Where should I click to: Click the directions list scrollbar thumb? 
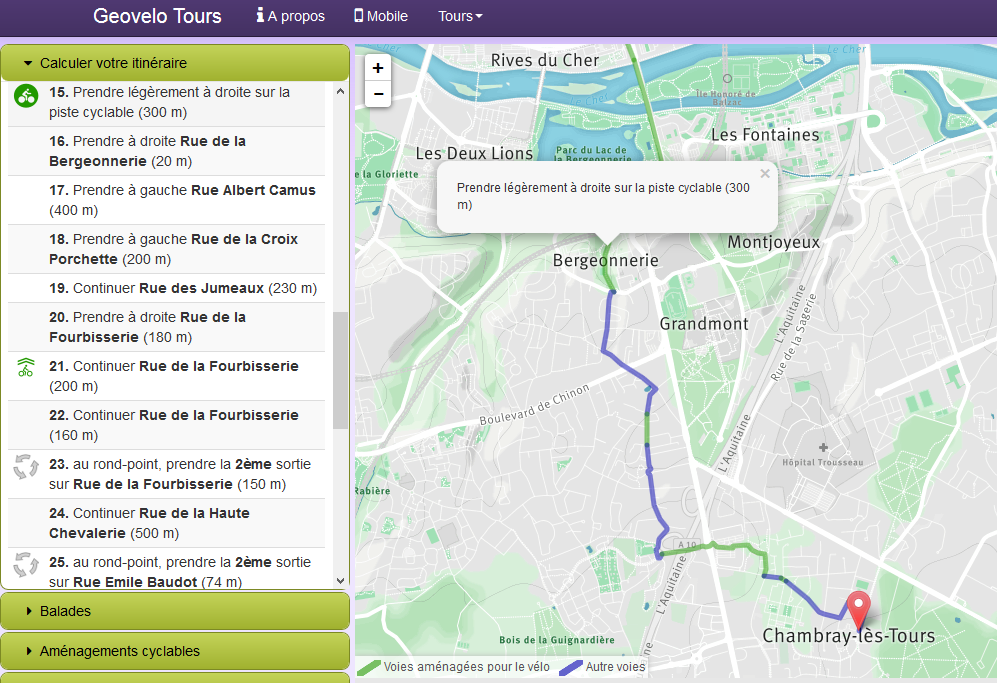341,370
